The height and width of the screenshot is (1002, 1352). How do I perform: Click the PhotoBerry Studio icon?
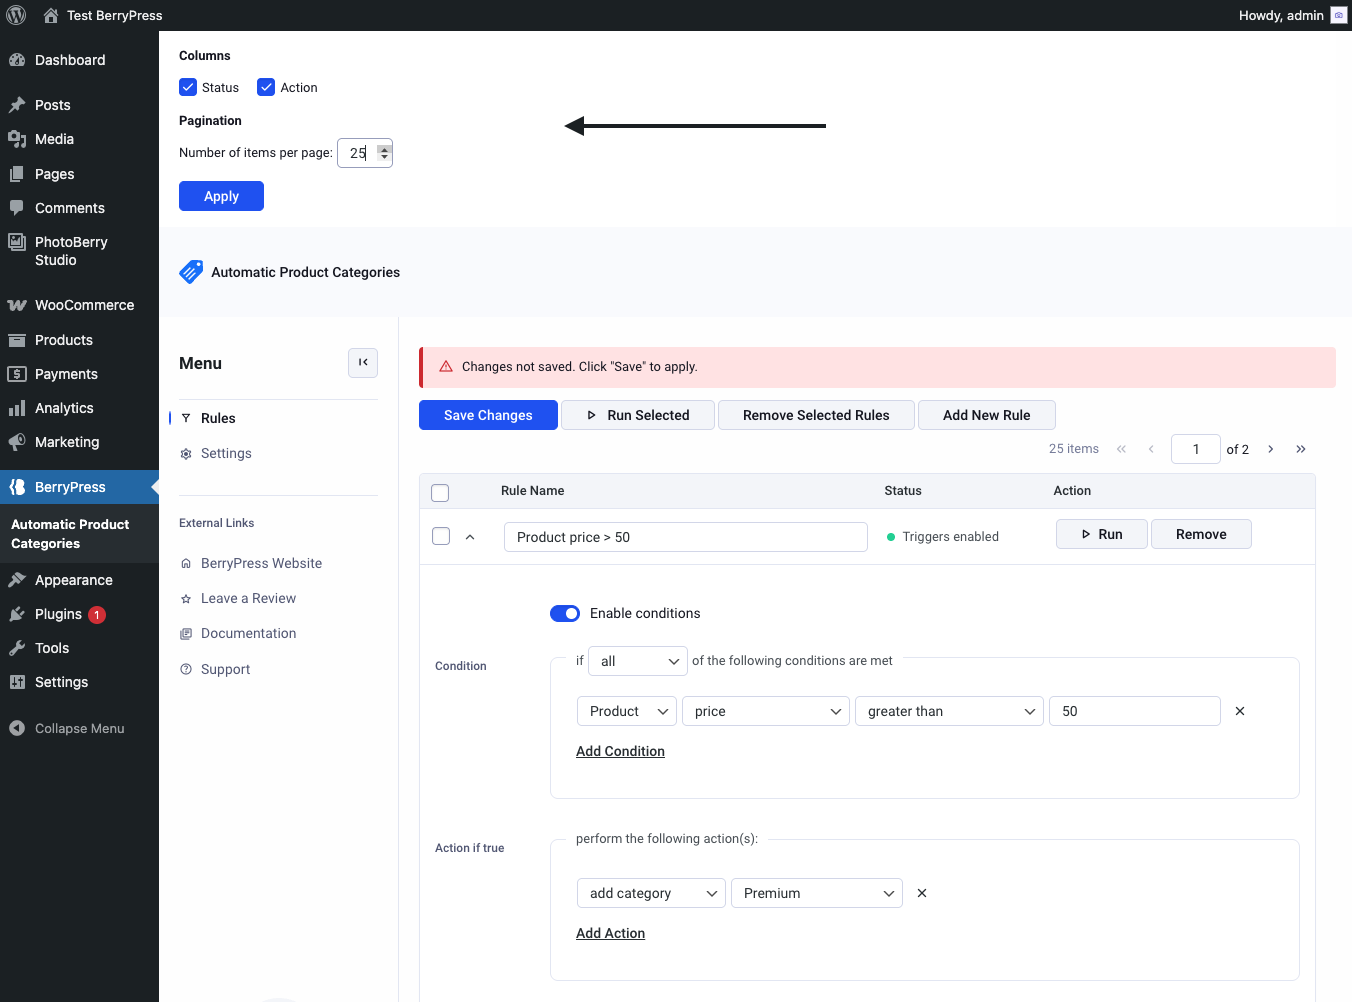17,242
